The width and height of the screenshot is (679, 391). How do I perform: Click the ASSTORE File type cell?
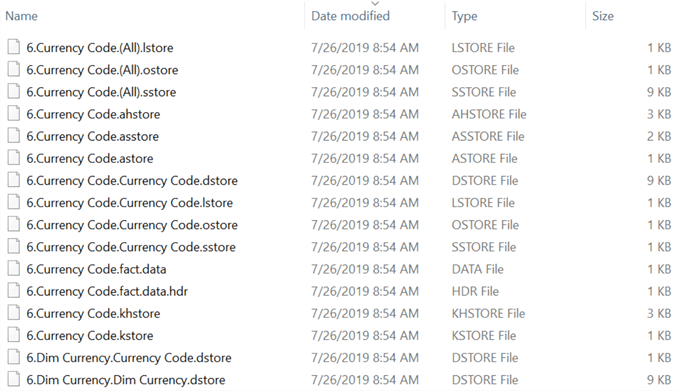coord(488,136)
